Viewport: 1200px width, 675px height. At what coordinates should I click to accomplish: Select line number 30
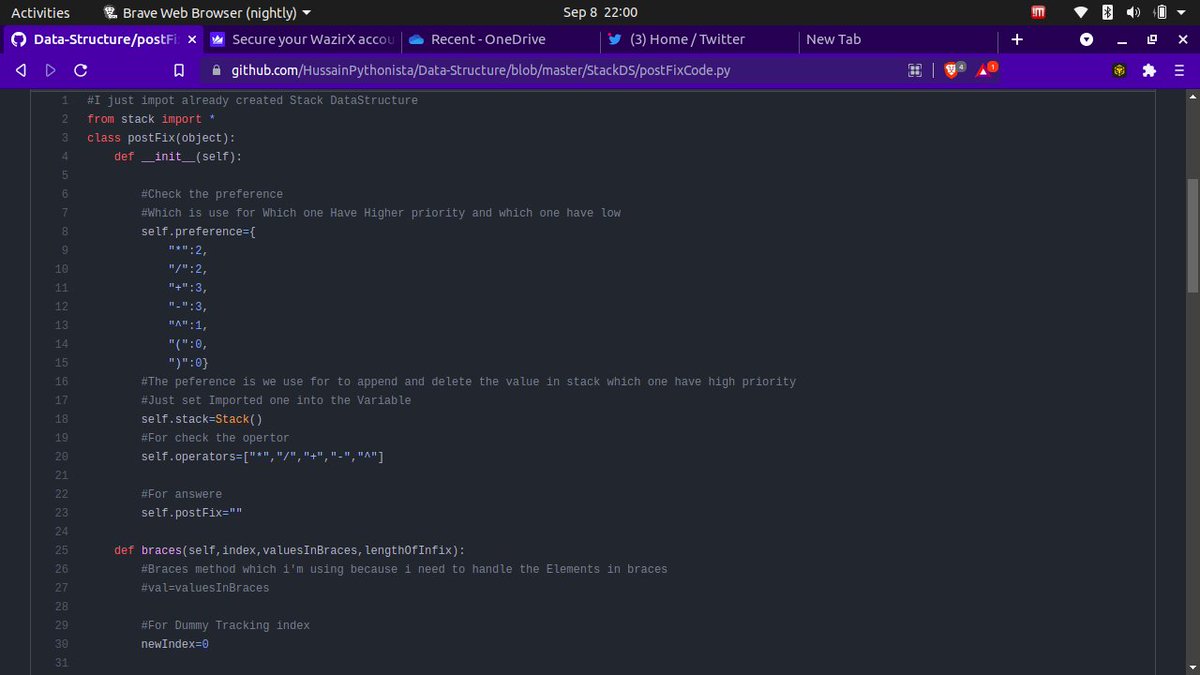(62, 644)
